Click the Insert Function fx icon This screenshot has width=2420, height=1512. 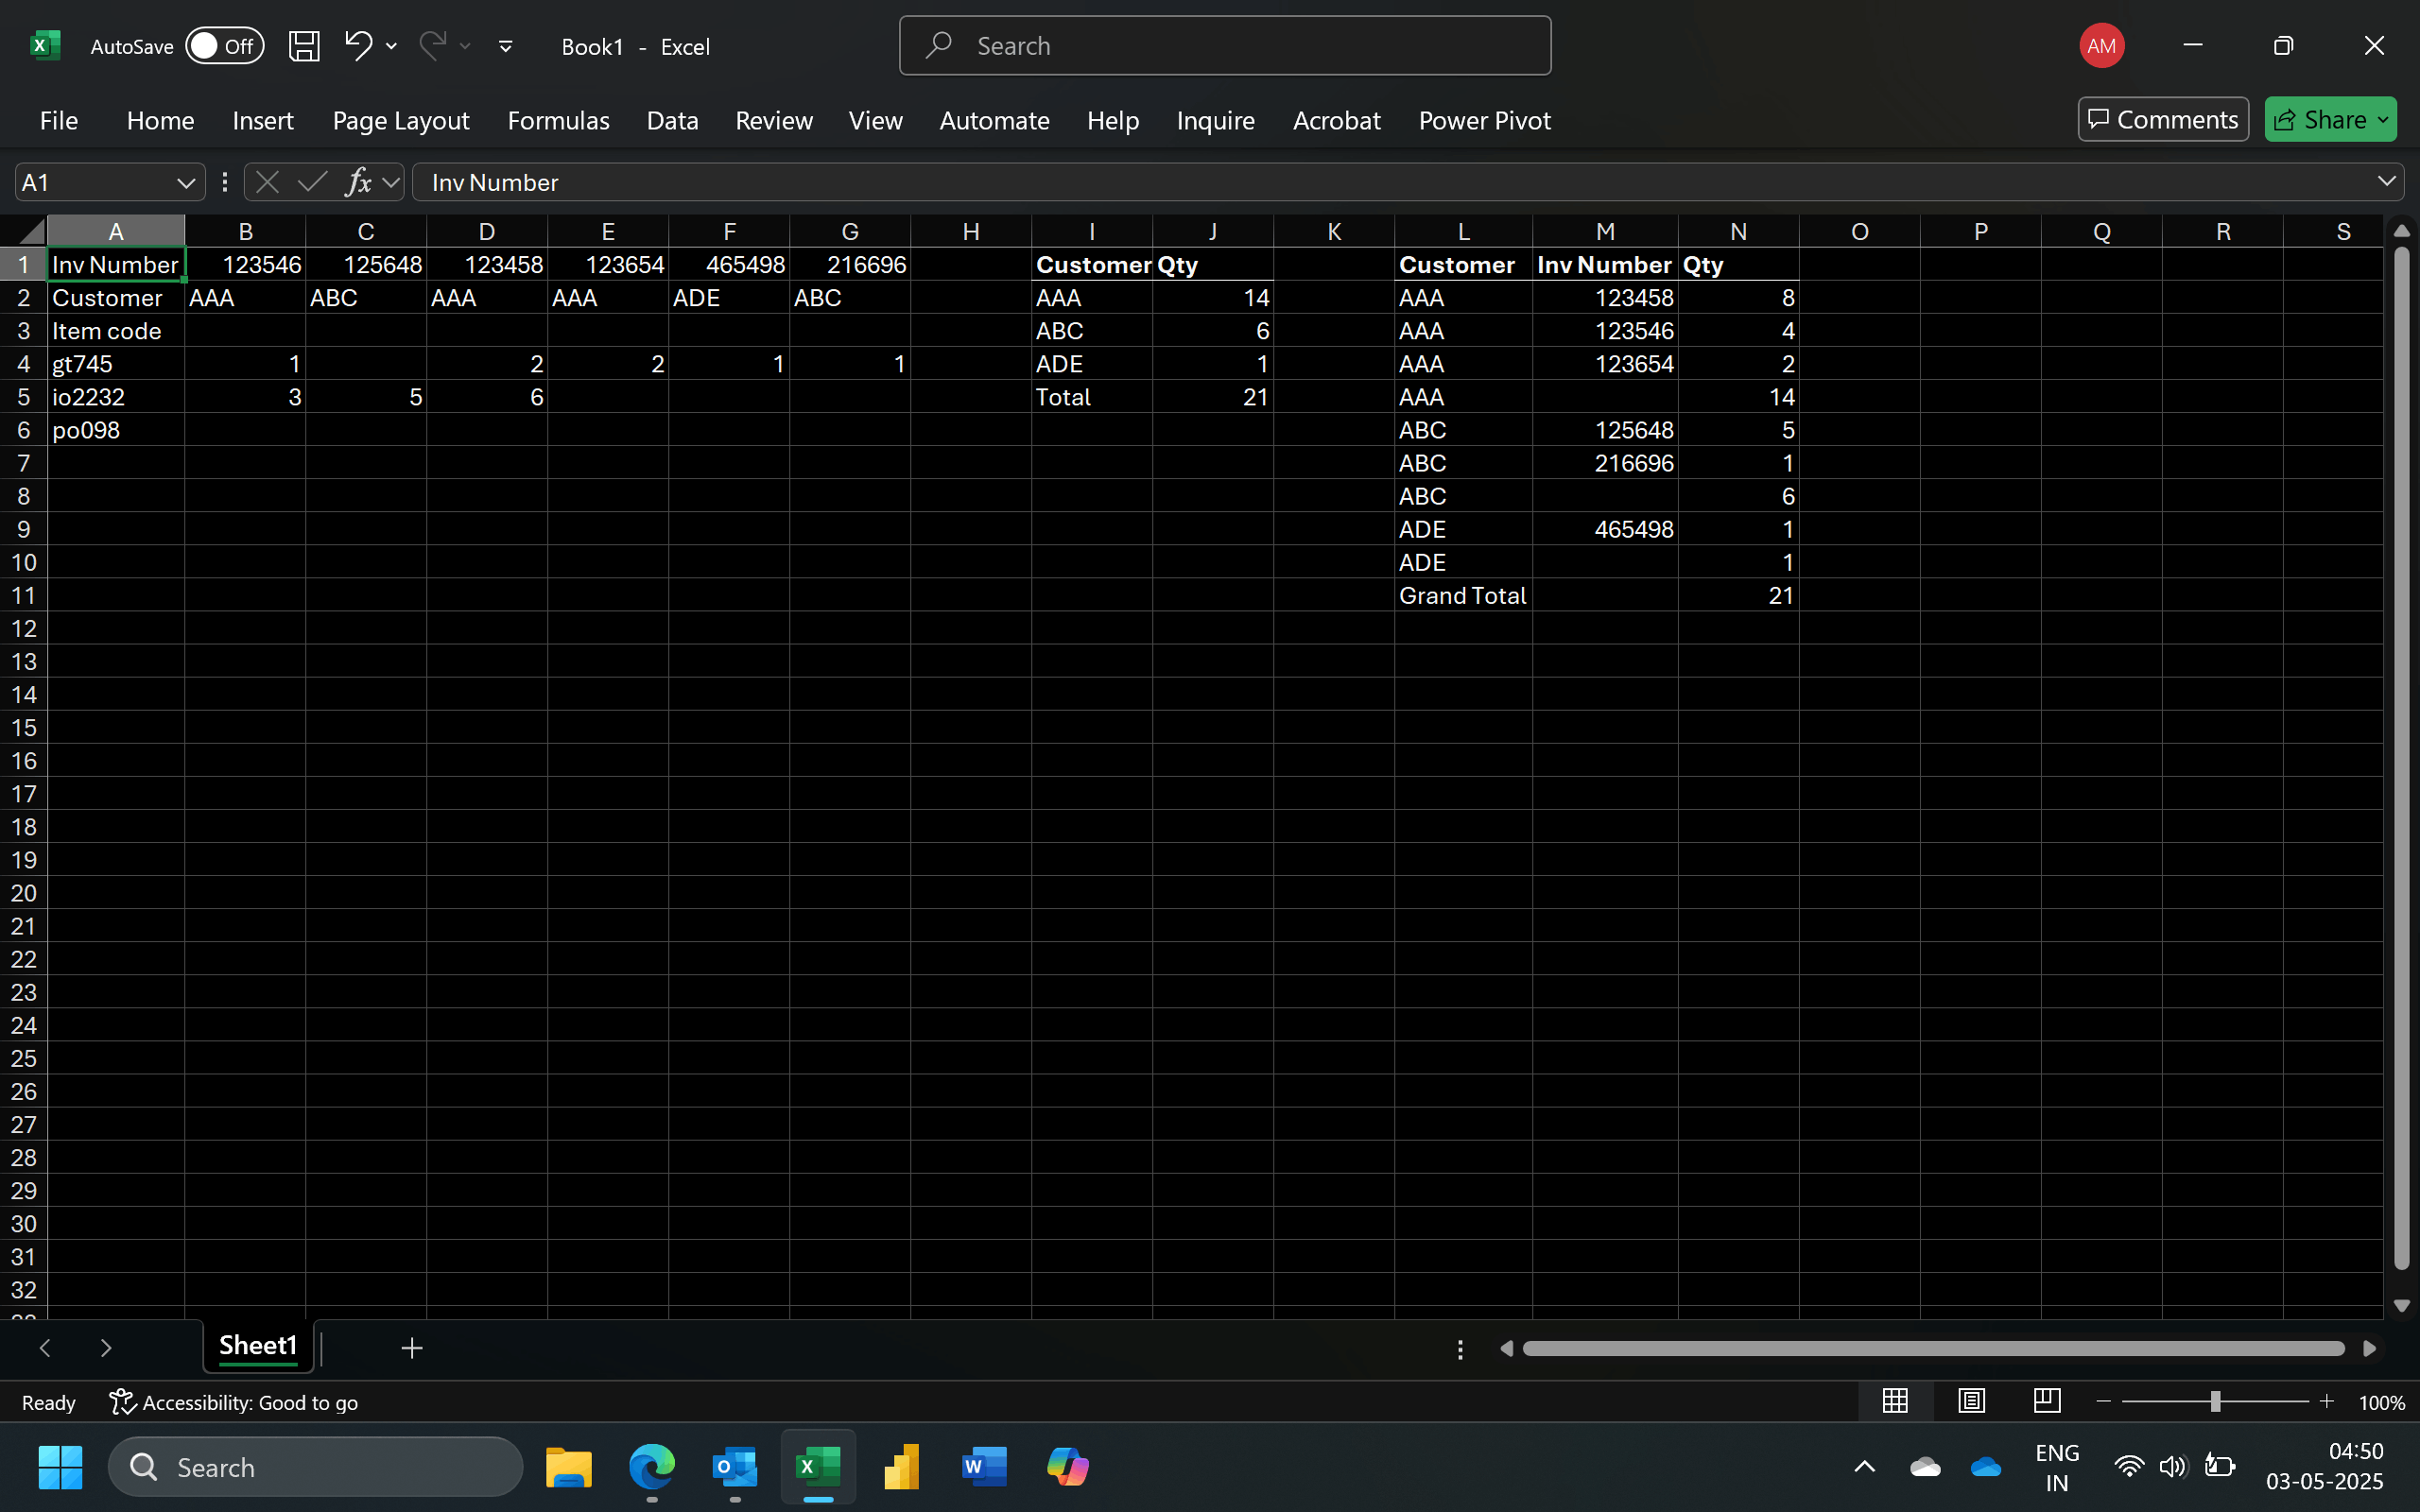click(358, 182)
